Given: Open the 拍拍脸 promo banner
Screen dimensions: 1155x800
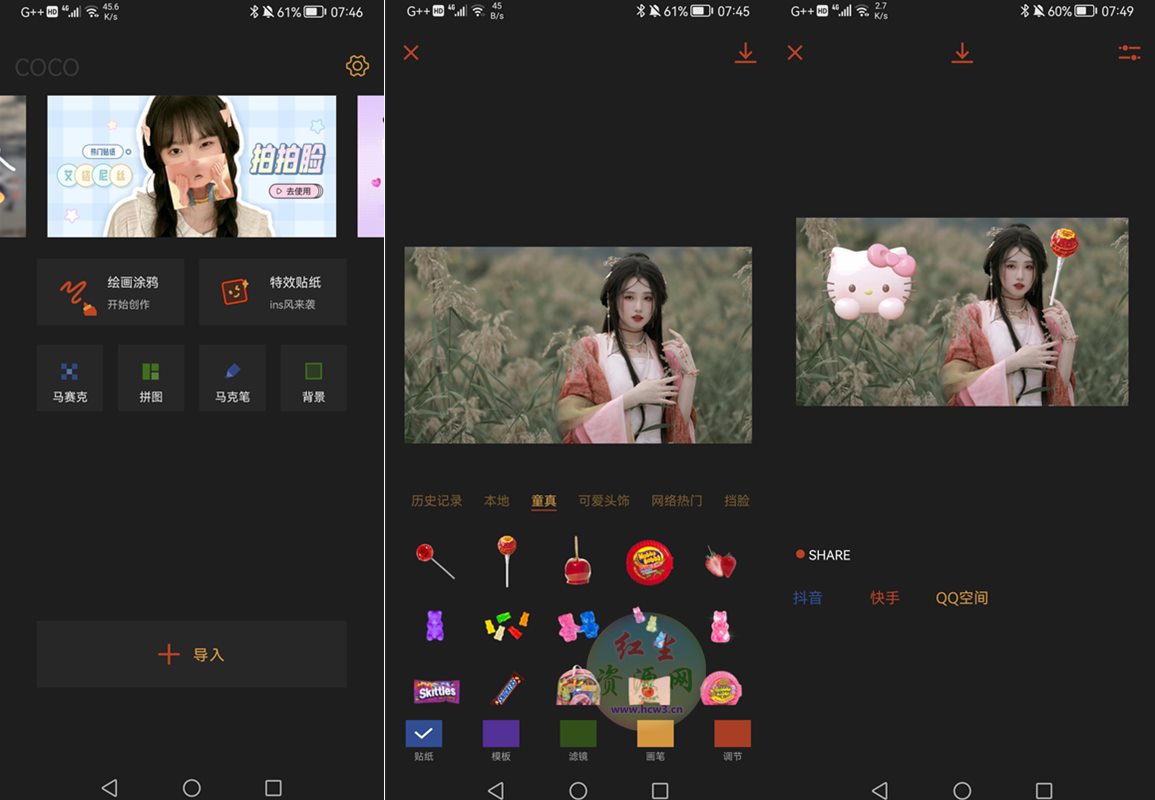Looking at the screenshot, I should [192, 166].
